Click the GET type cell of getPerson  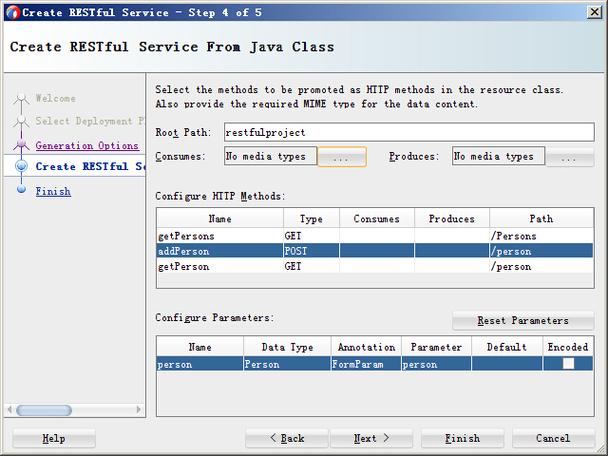pyautogui.click(x=311, y=266)
